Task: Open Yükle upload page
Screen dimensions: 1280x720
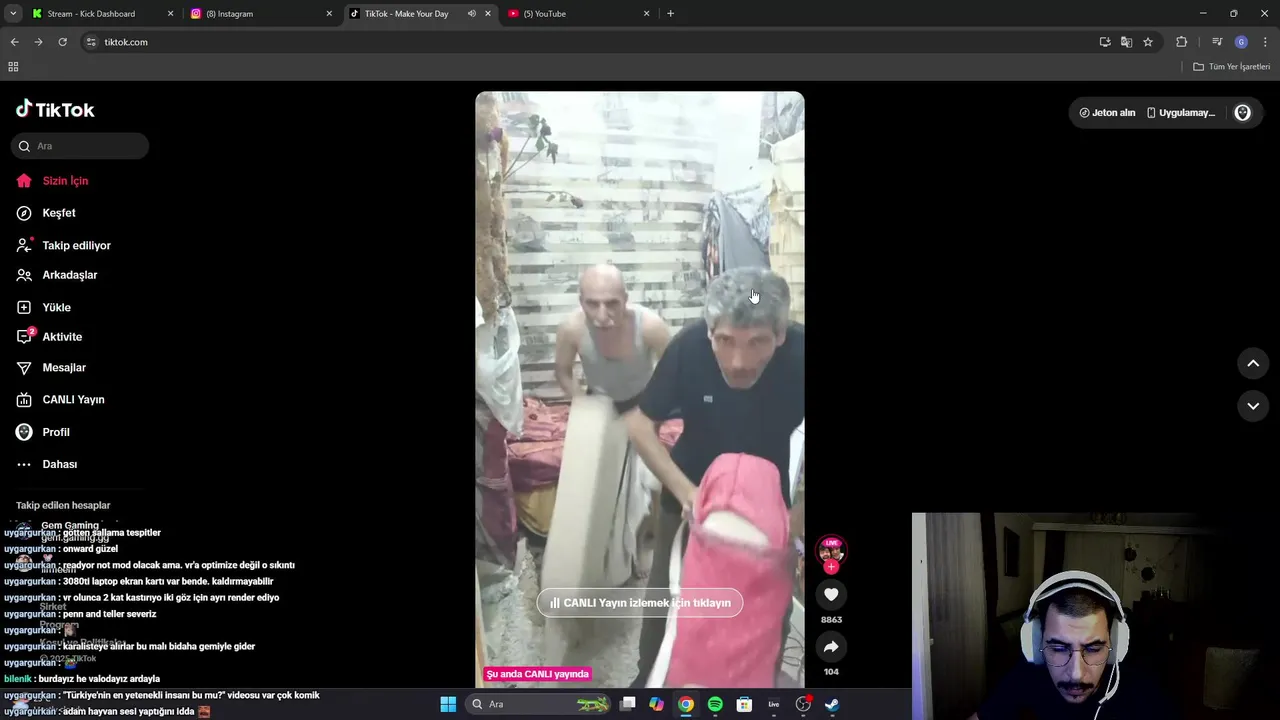Action: [x=44, y=307]
